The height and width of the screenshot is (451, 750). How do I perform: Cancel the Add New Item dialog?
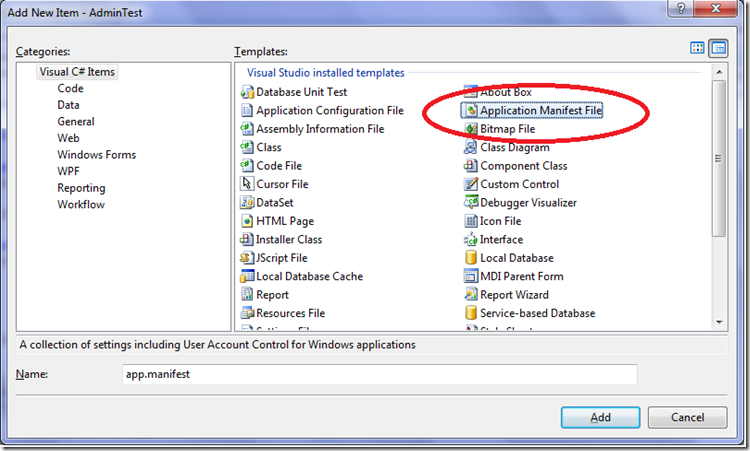coord(687,417)
